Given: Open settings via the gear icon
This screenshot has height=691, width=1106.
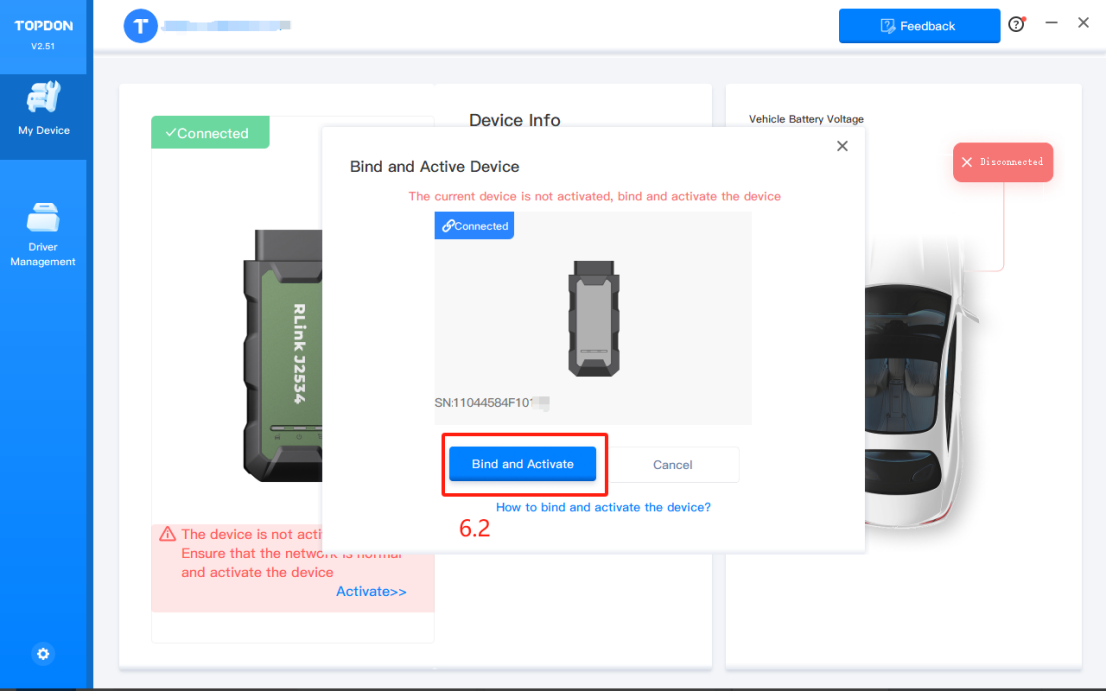Looking at the screenshot, I should (x=43, y=654).
